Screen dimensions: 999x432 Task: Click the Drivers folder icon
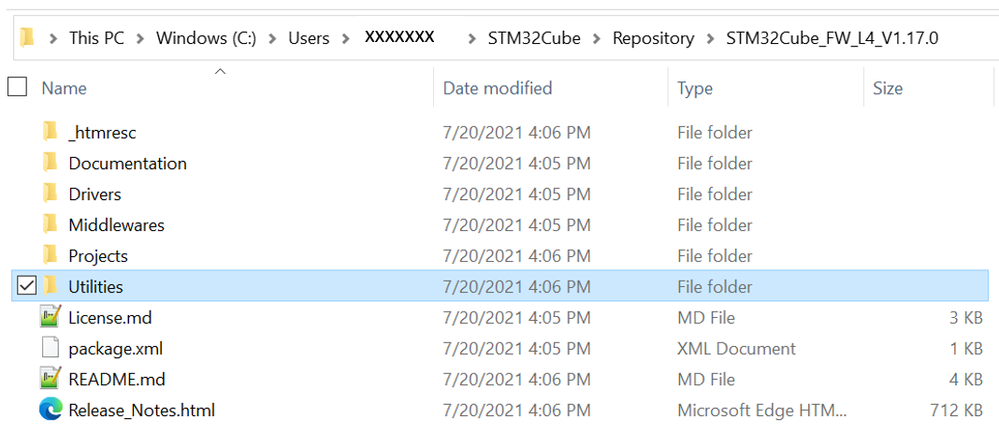[x=50, y=194]
